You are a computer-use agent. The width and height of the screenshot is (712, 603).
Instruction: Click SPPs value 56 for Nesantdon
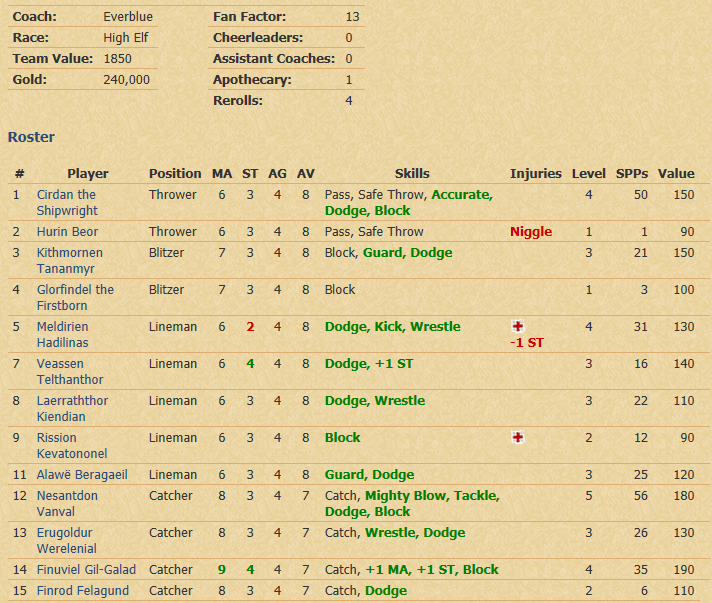(641, 495)
